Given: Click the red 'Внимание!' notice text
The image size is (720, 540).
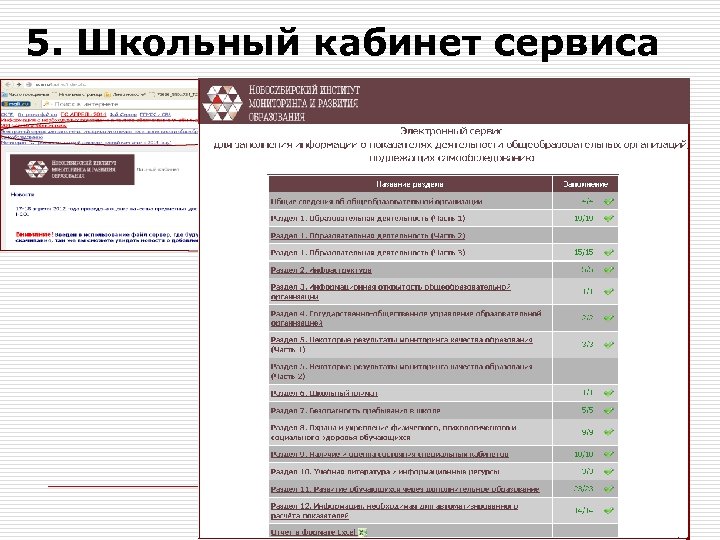Looking at the screenshot, I should pos(34,234).
